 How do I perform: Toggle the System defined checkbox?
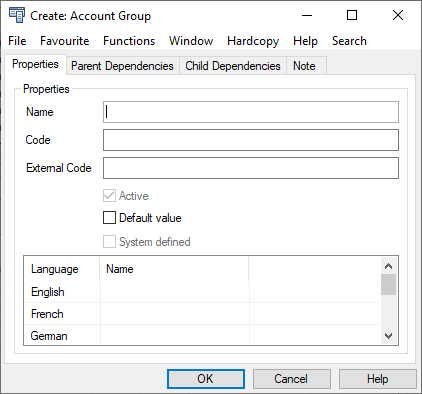coord(109,242)
